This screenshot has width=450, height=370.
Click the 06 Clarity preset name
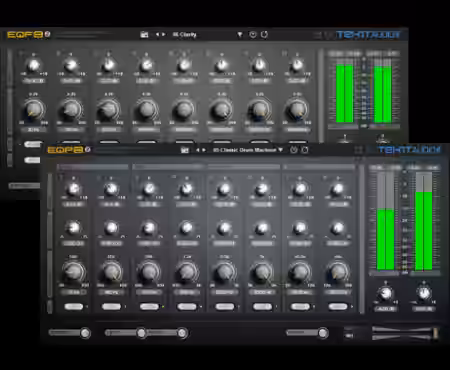(x=184, y=34)
